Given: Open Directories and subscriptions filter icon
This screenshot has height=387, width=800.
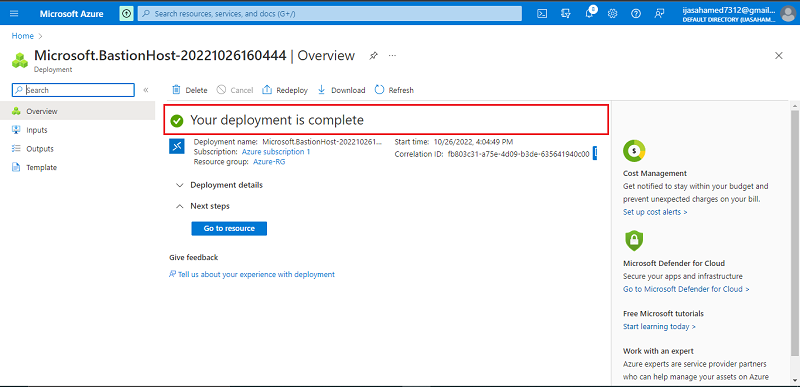Looking at the screenshot, I should [565, 13].
